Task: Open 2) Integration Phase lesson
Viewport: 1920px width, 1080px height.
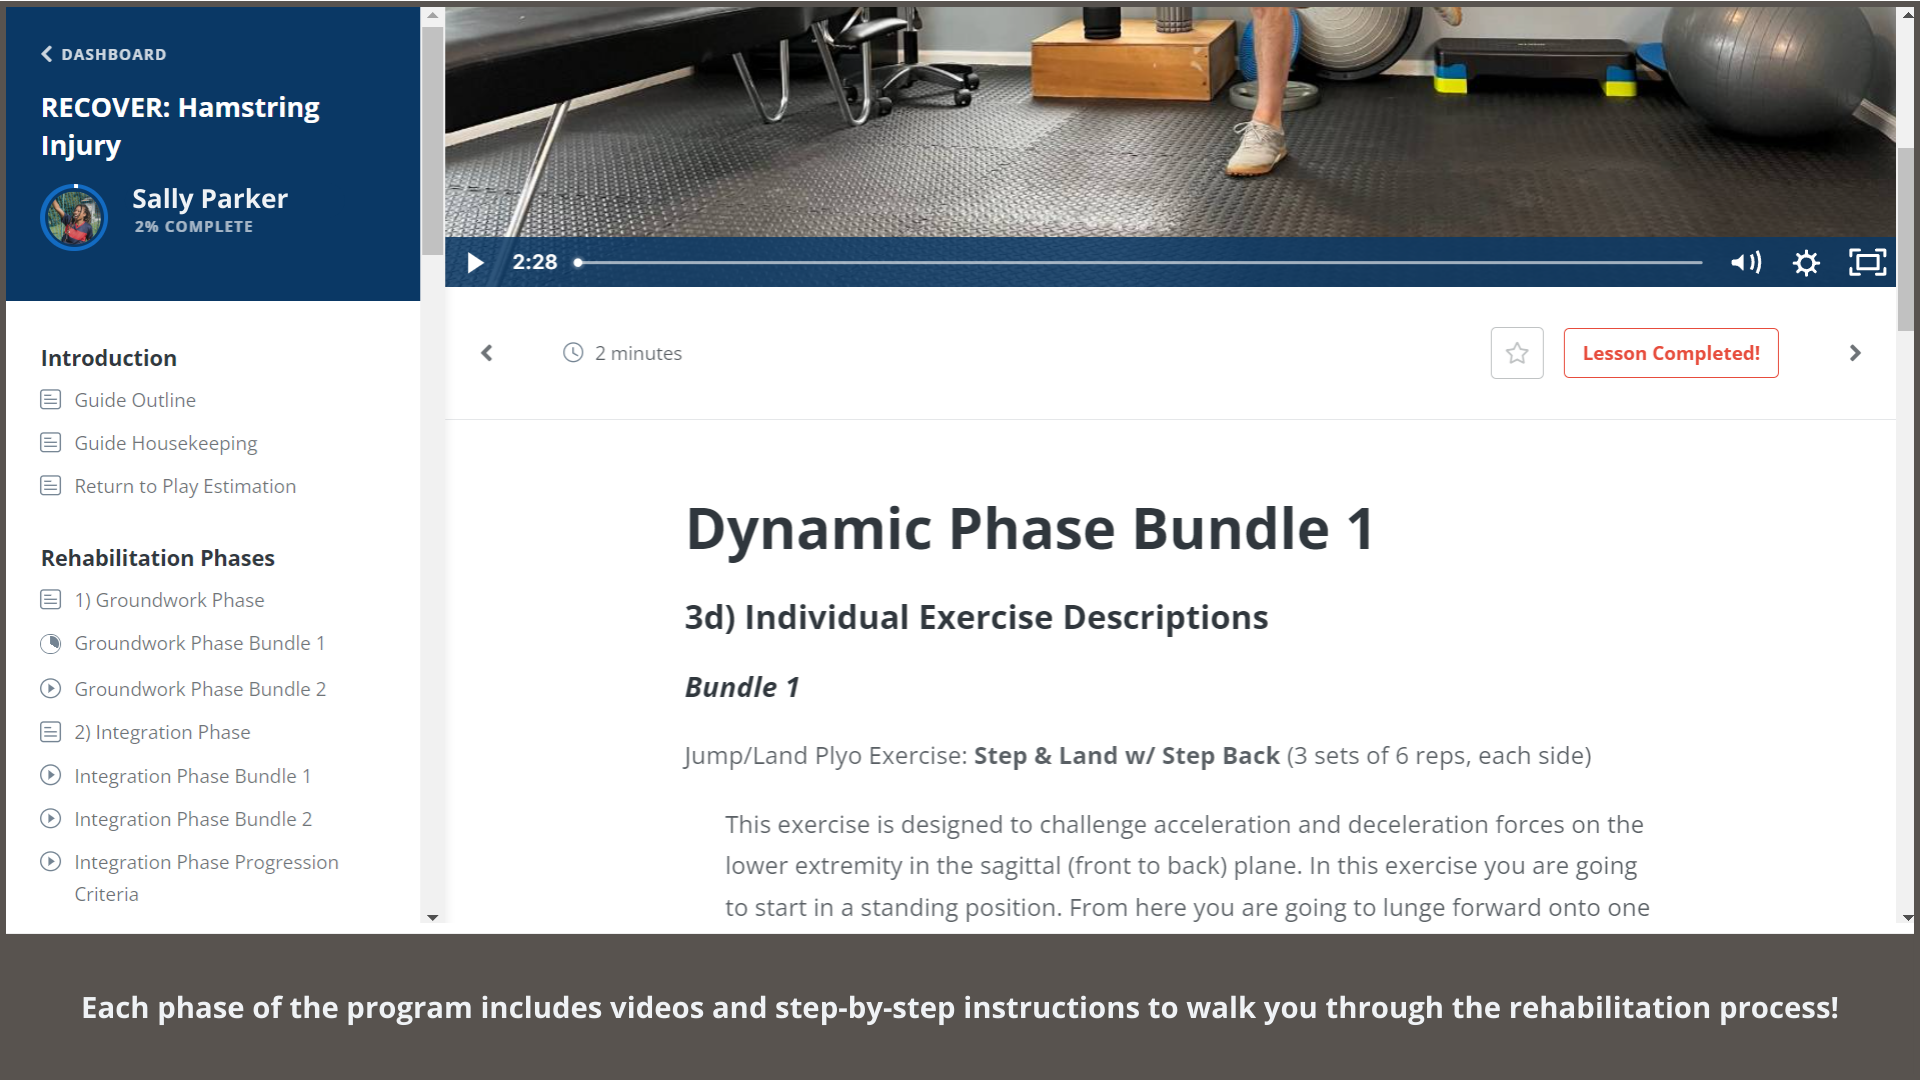Action: pyautogui.click(x=162, y=732)
